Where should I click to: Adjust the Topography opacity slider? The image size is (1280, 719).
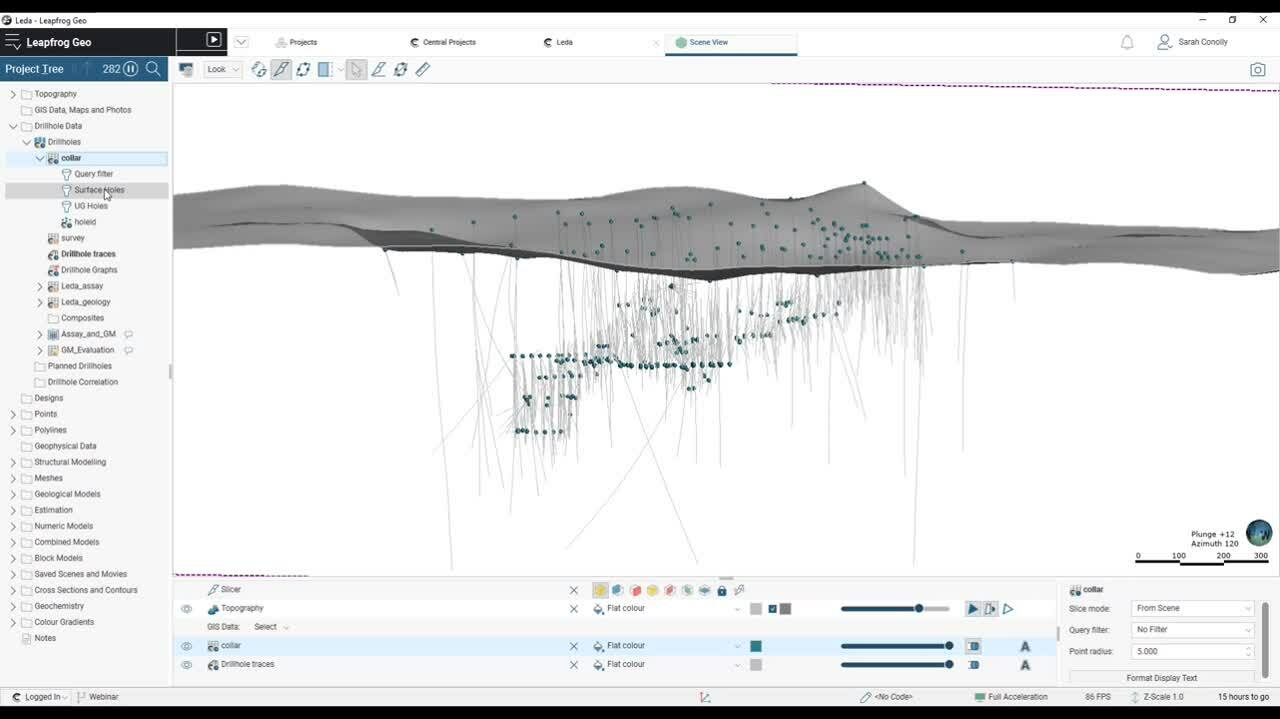tap(895, 609)
